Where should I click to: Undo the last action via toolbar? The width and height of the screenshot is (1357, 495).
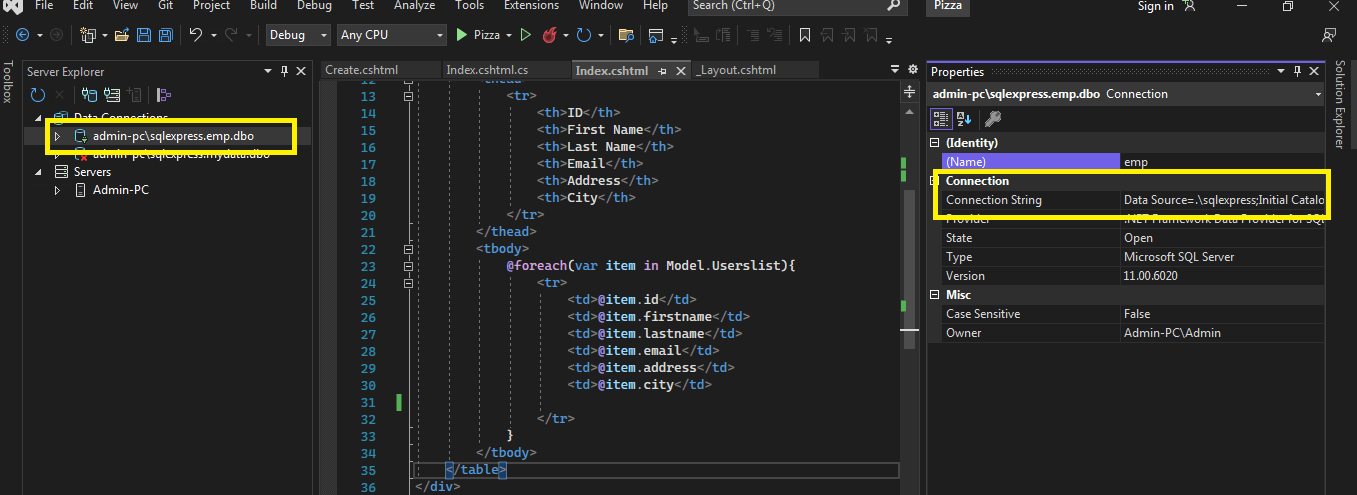pyautogui.click(x=196, y=35)
